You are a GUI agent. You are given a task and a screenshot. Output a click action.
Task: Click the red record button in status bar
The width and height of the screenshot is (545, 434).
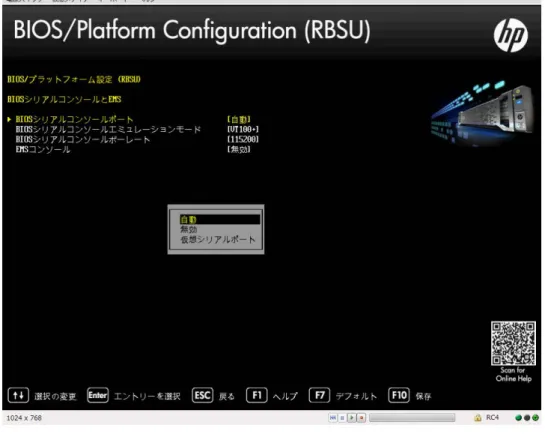click(x=361, y=418)
